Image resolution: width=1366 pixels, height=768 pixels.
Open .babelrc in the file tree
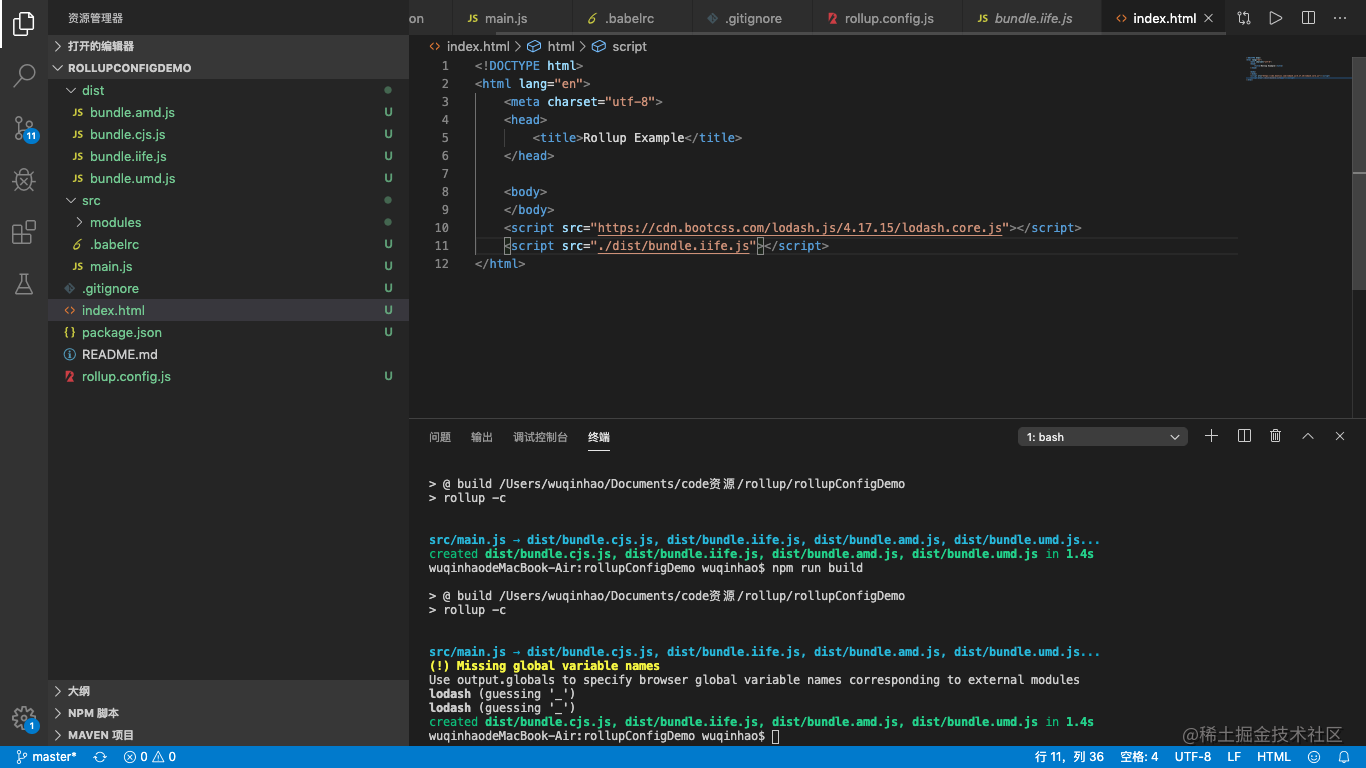[x=228, y=244]
